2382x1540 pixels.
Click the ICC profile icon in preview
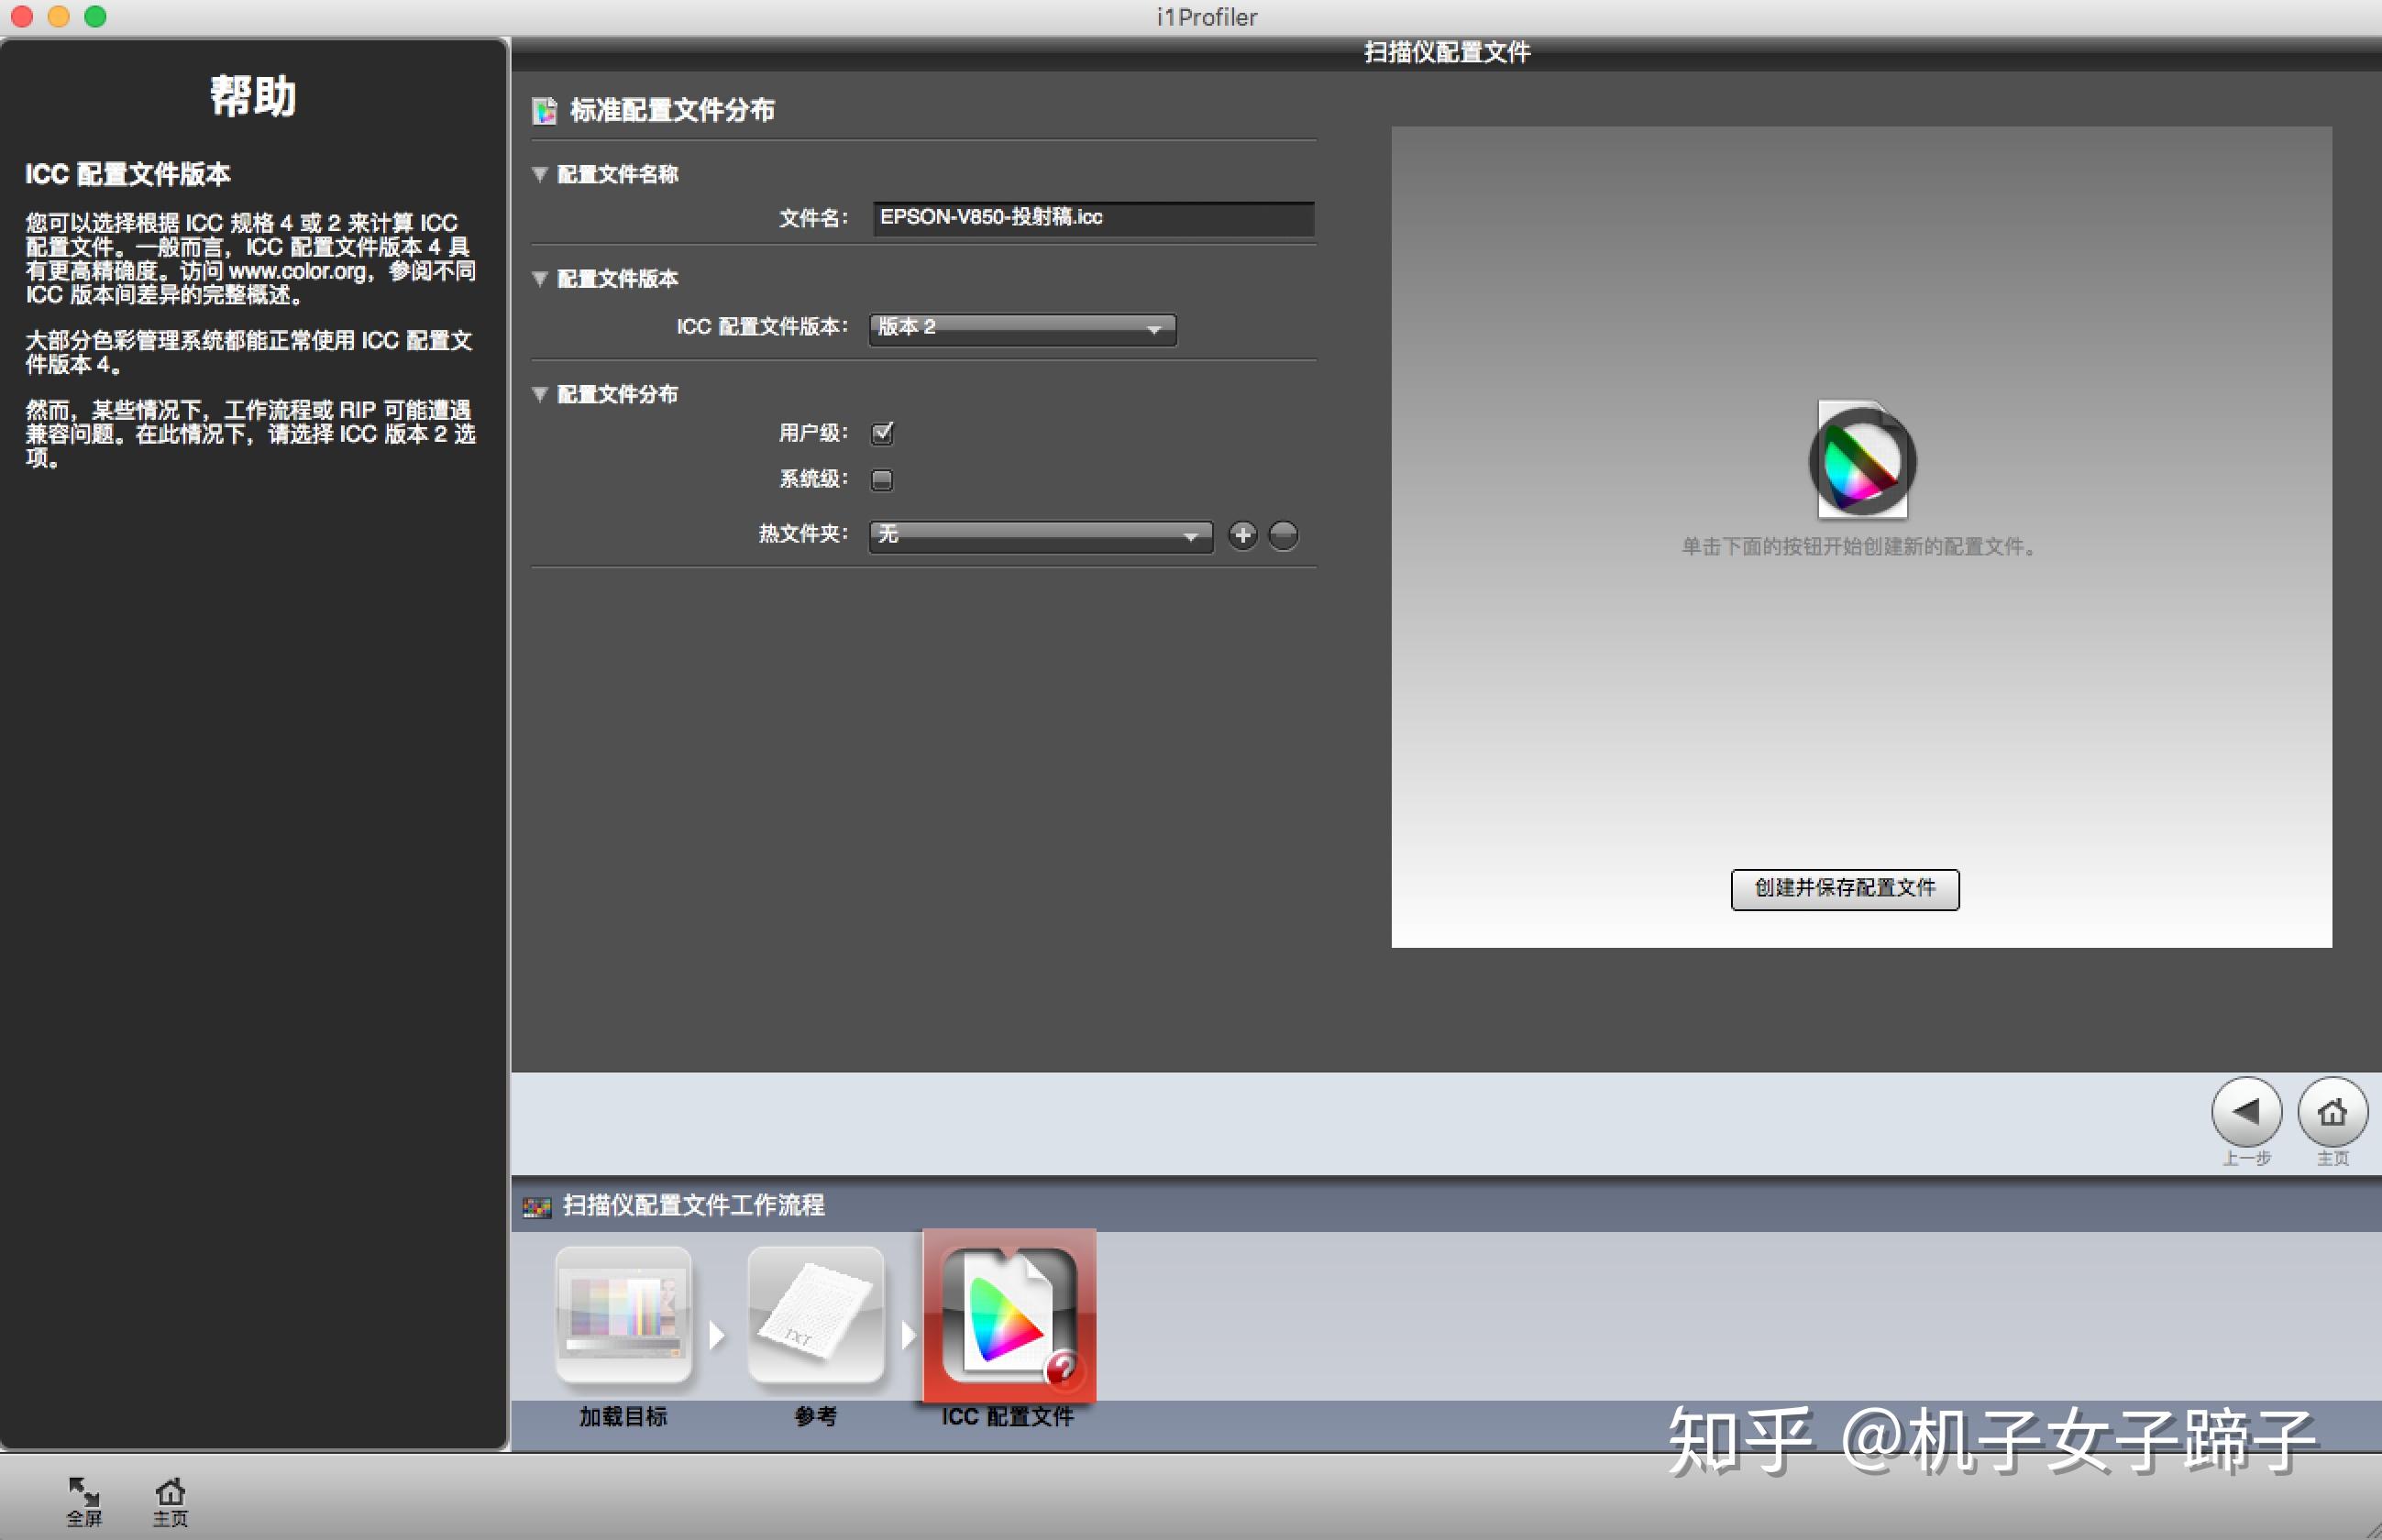1862,460
